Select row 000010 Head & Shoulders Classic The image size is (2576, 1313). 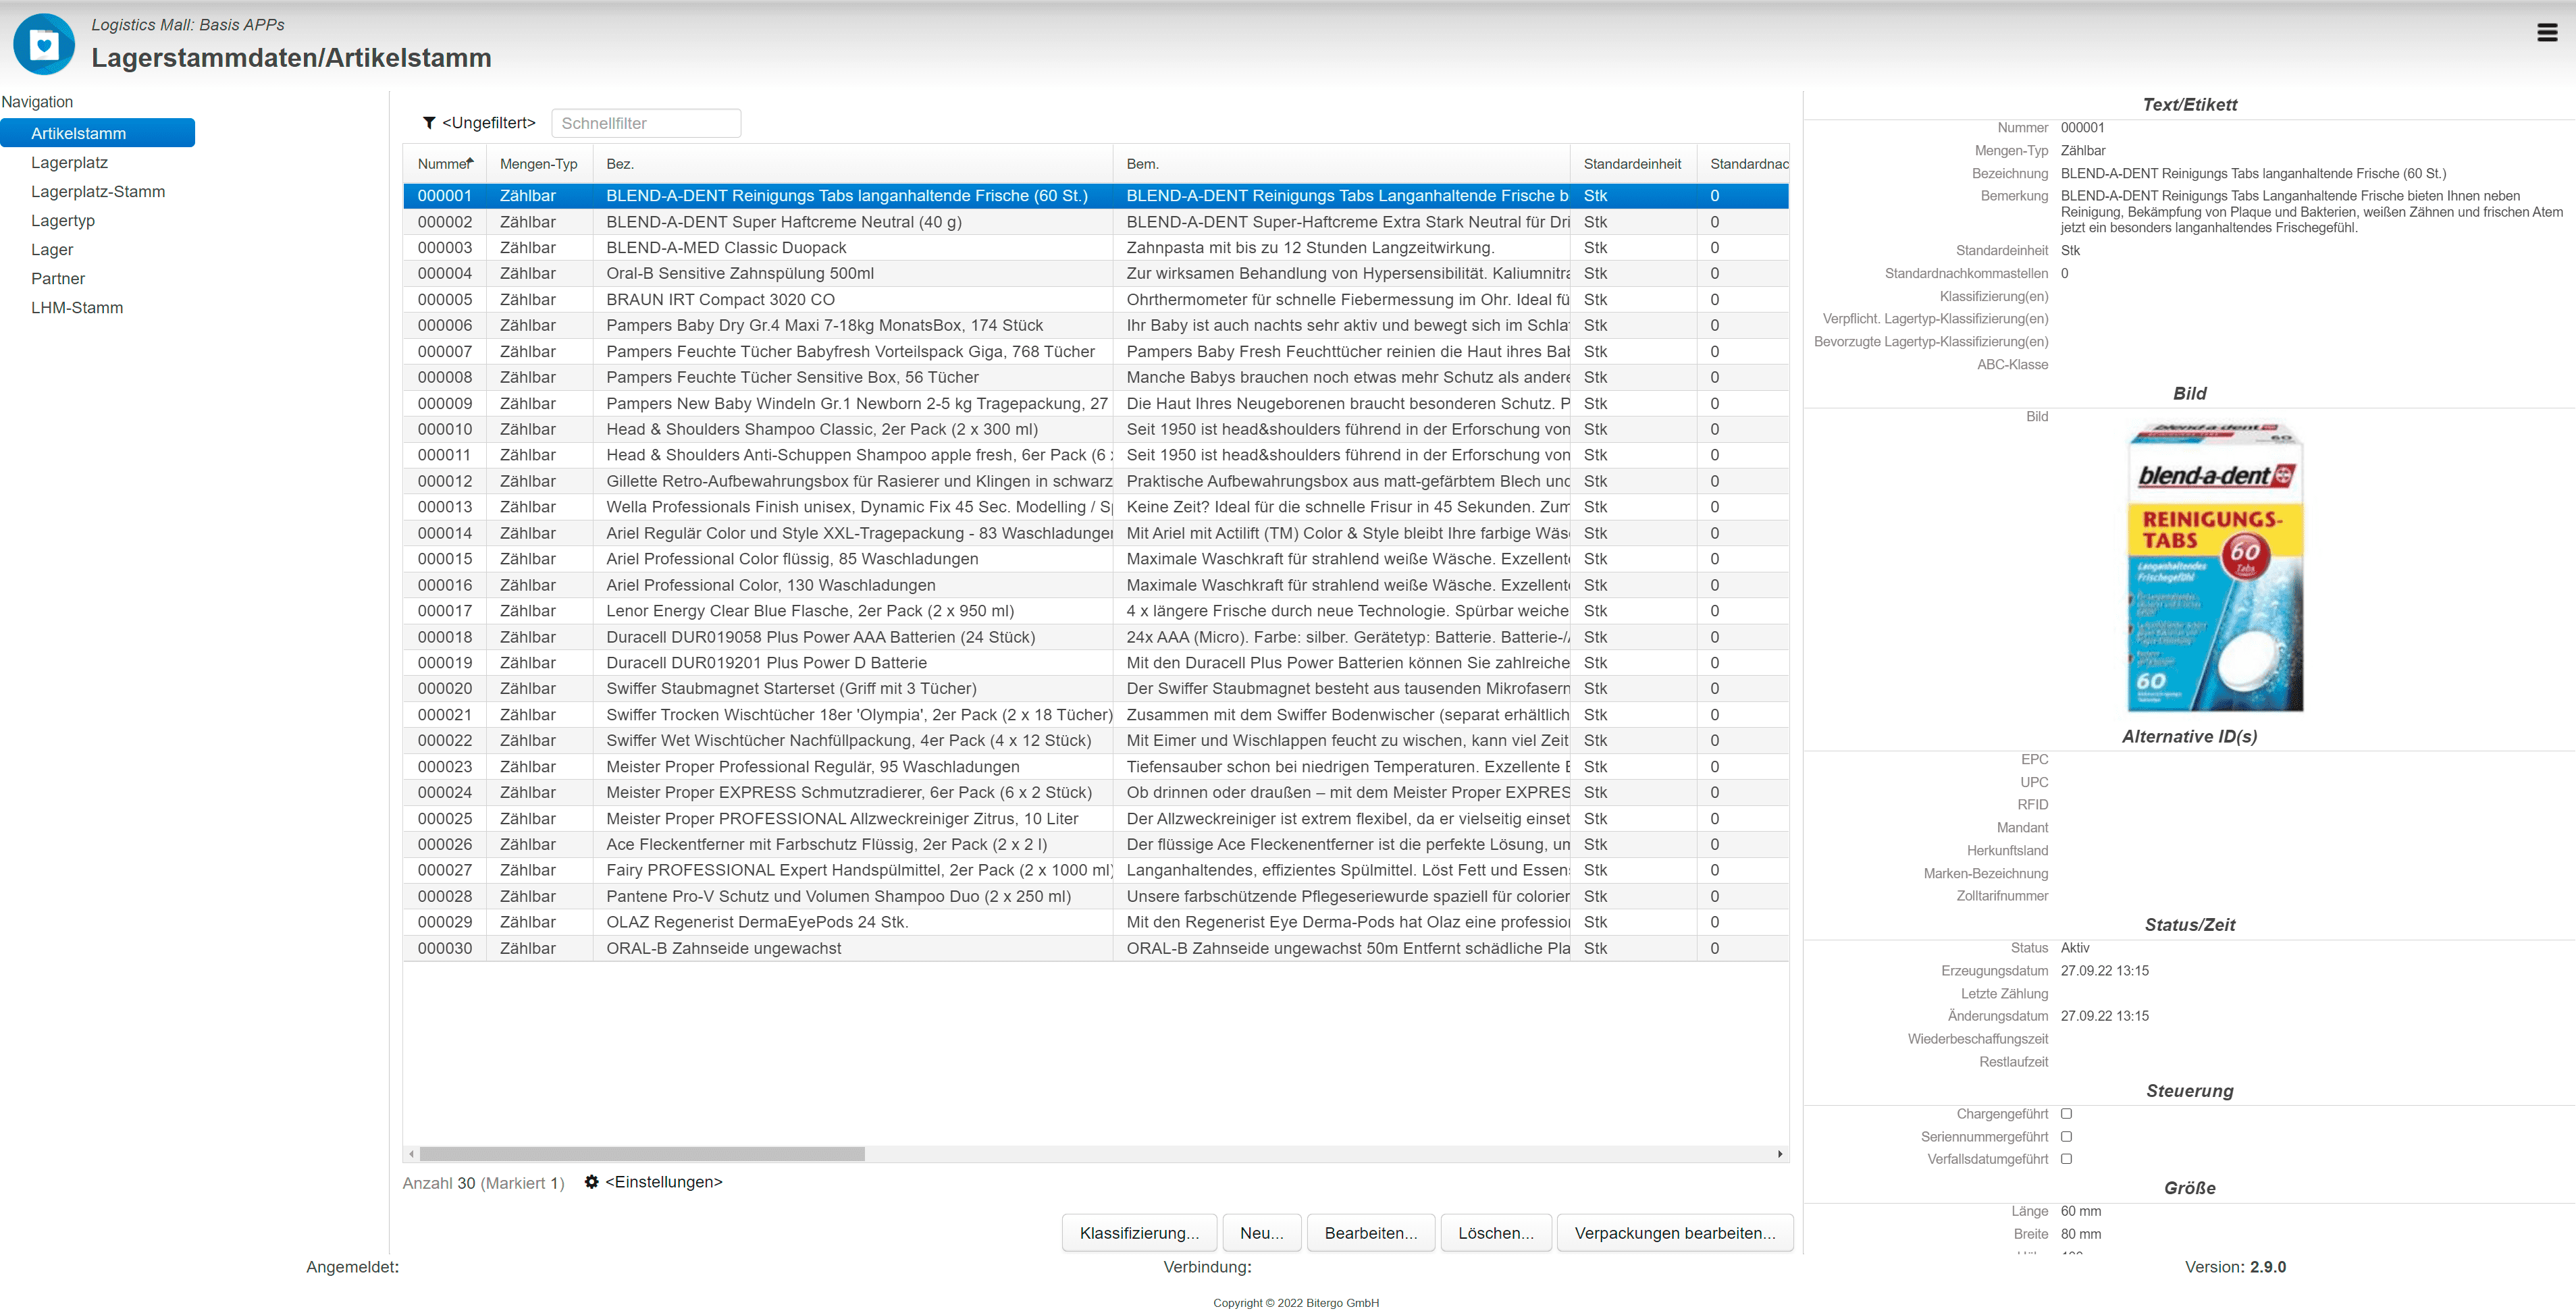tap(1096, 430)
